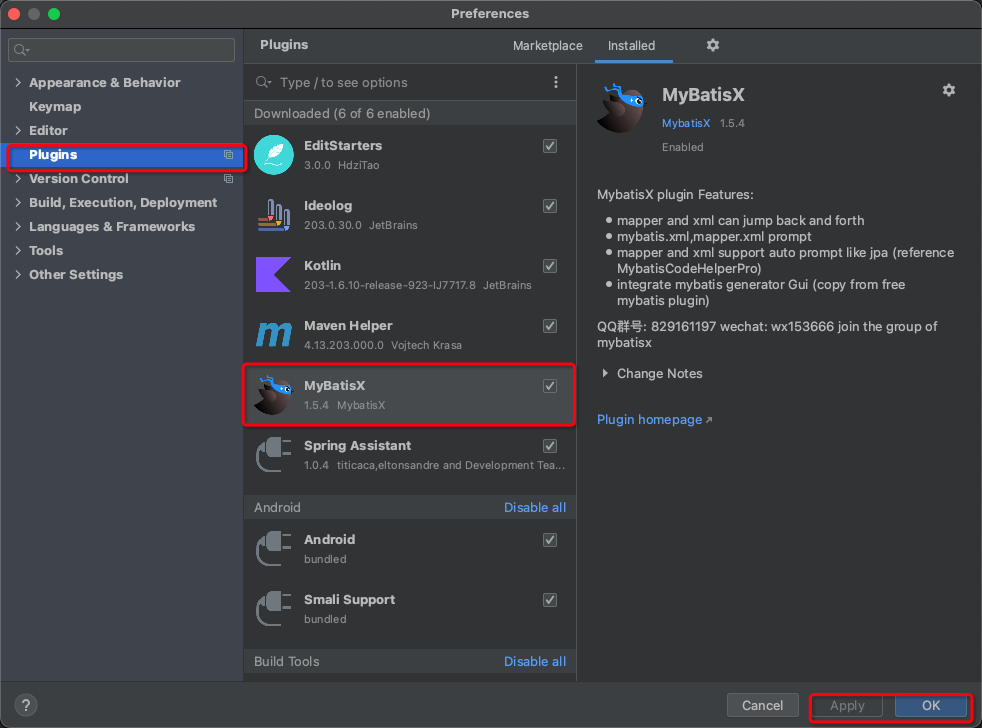Select Keymap in the settings tree
The width and height of the screenshot is (982, 728).
tap(55, 107)
